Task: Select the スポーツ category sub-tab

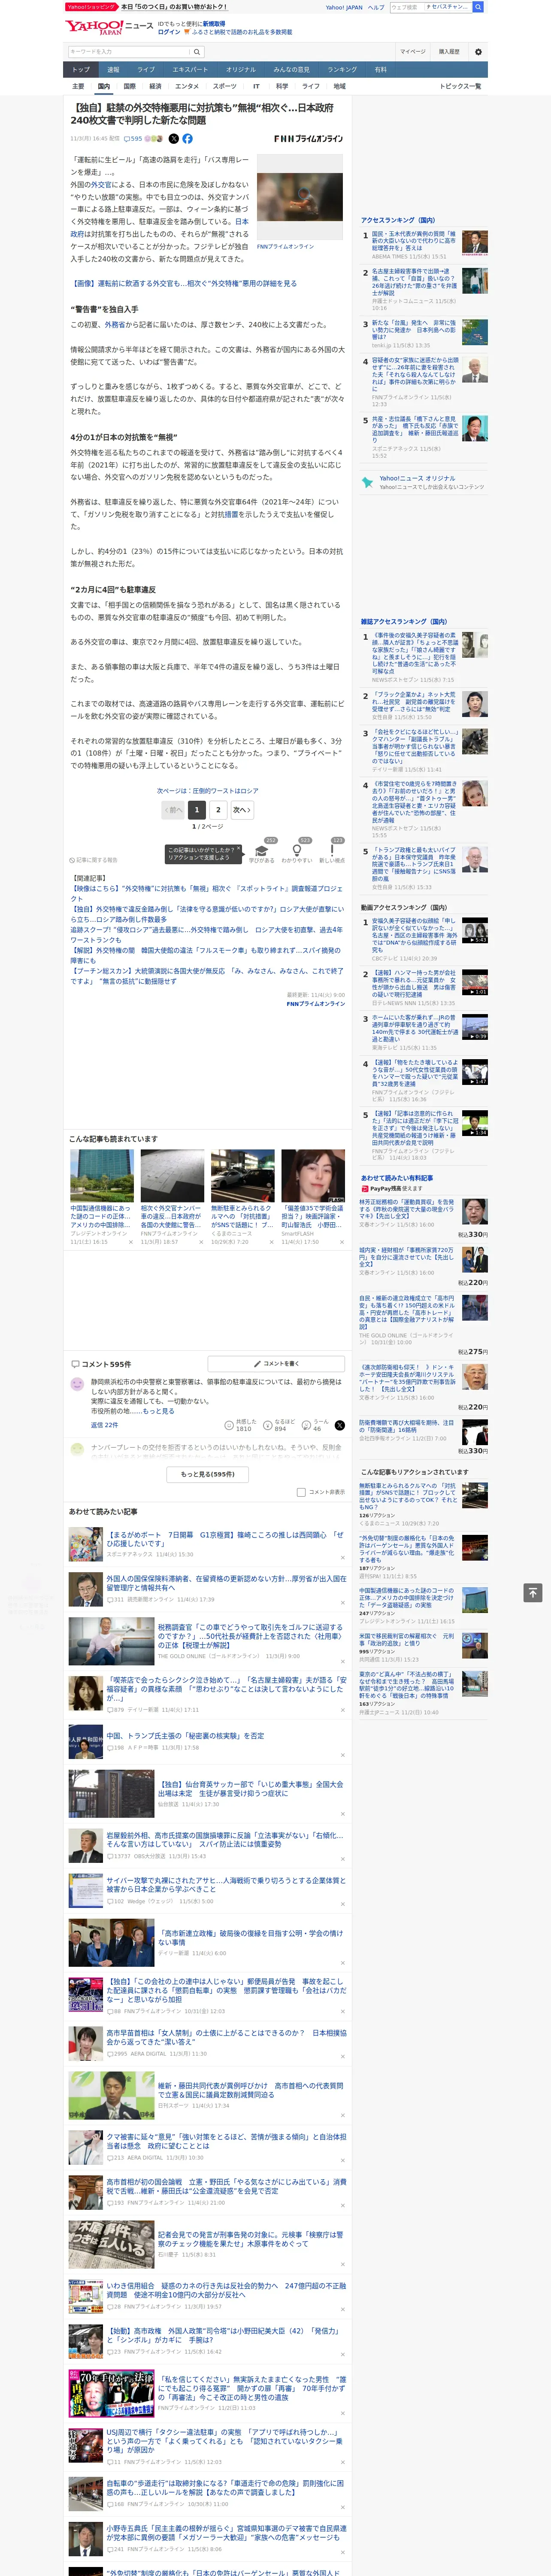Action: (x=225, y=86)
